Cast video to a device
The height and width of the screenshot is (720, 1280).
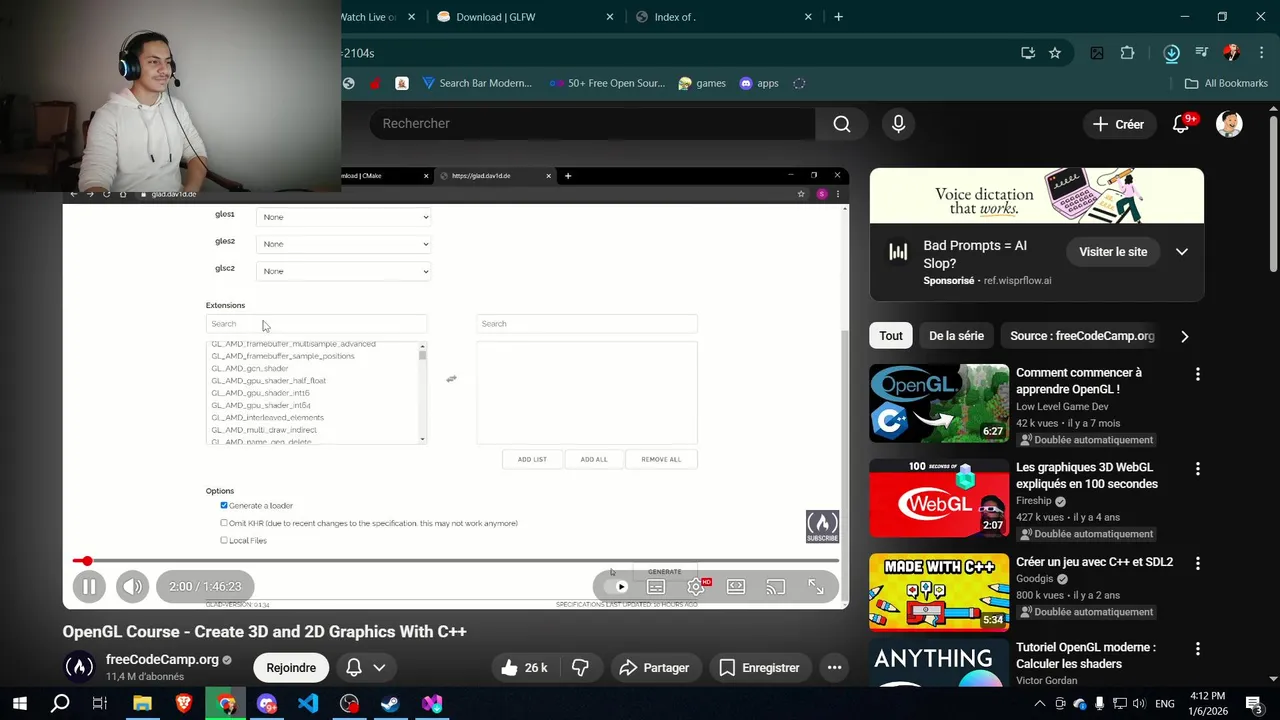click(x=776, y=587)
